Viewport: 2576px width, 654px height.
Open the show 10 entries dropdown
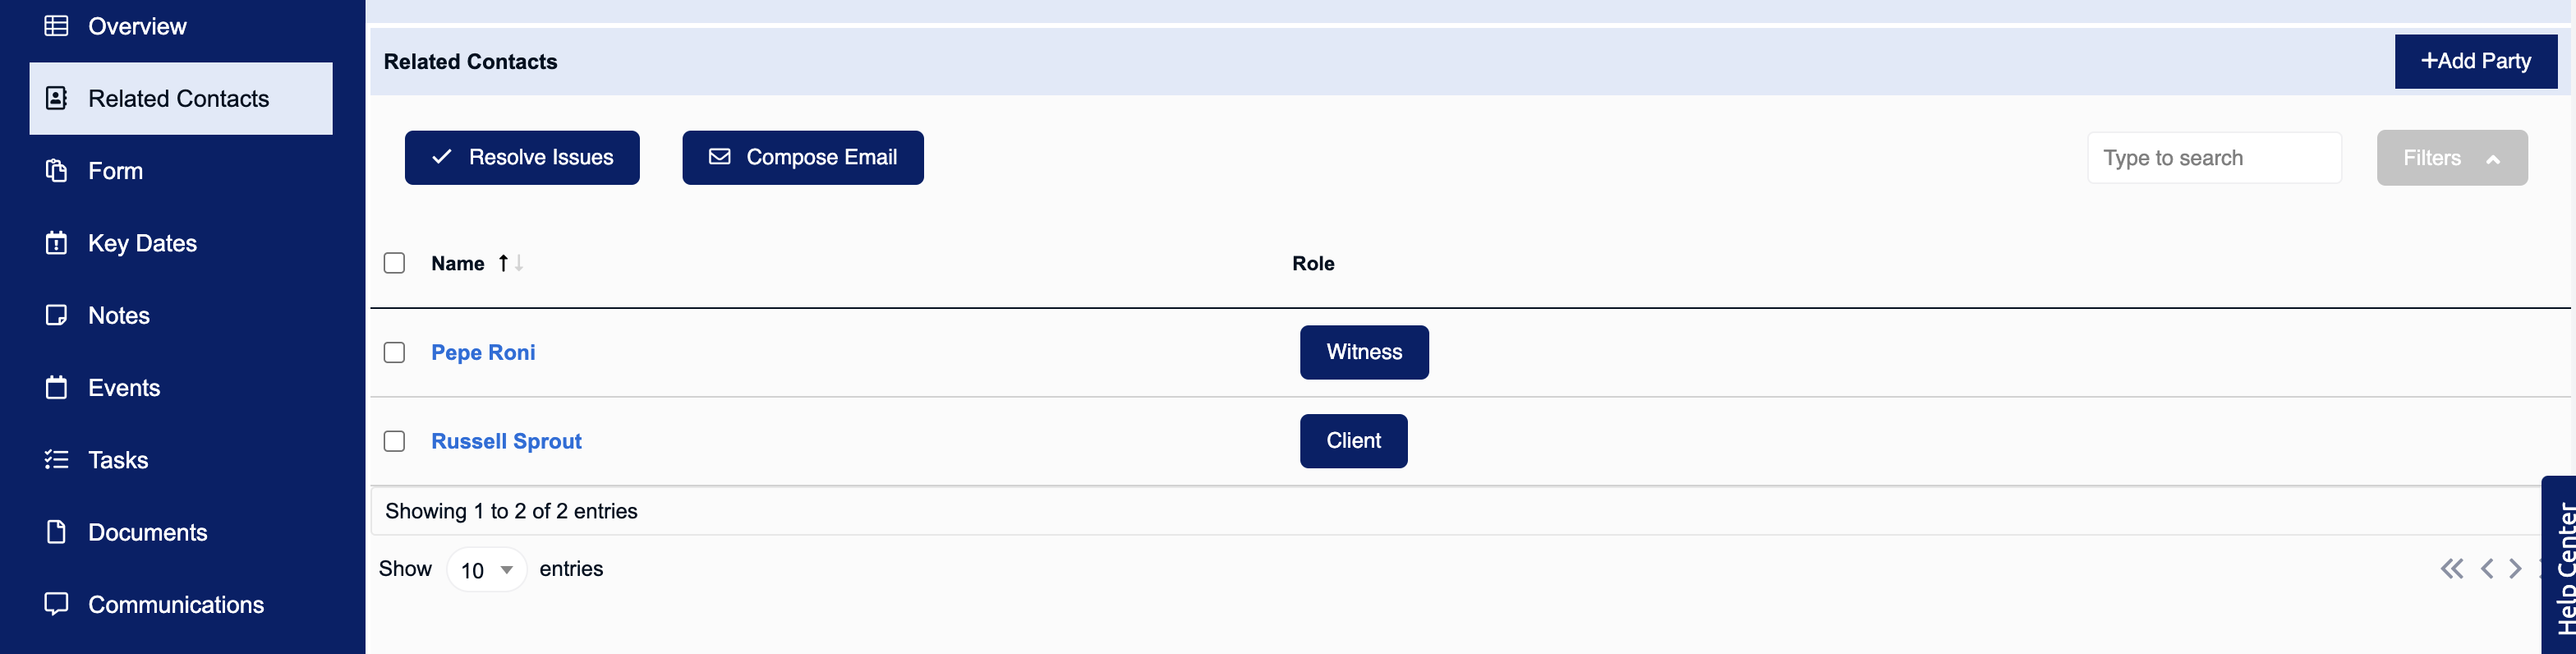[486, 570]
